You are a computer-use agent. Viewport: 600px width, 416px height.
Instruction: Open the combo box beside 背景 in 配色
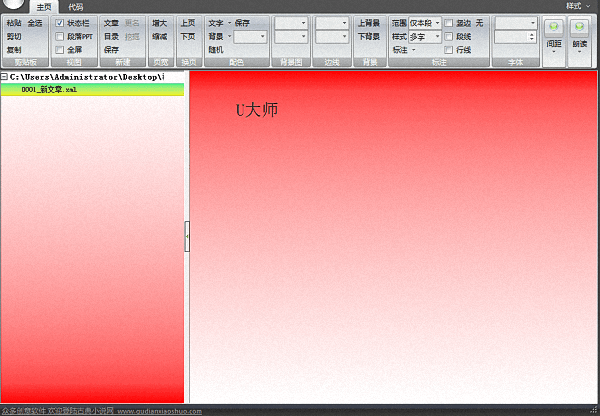(250, 37)
